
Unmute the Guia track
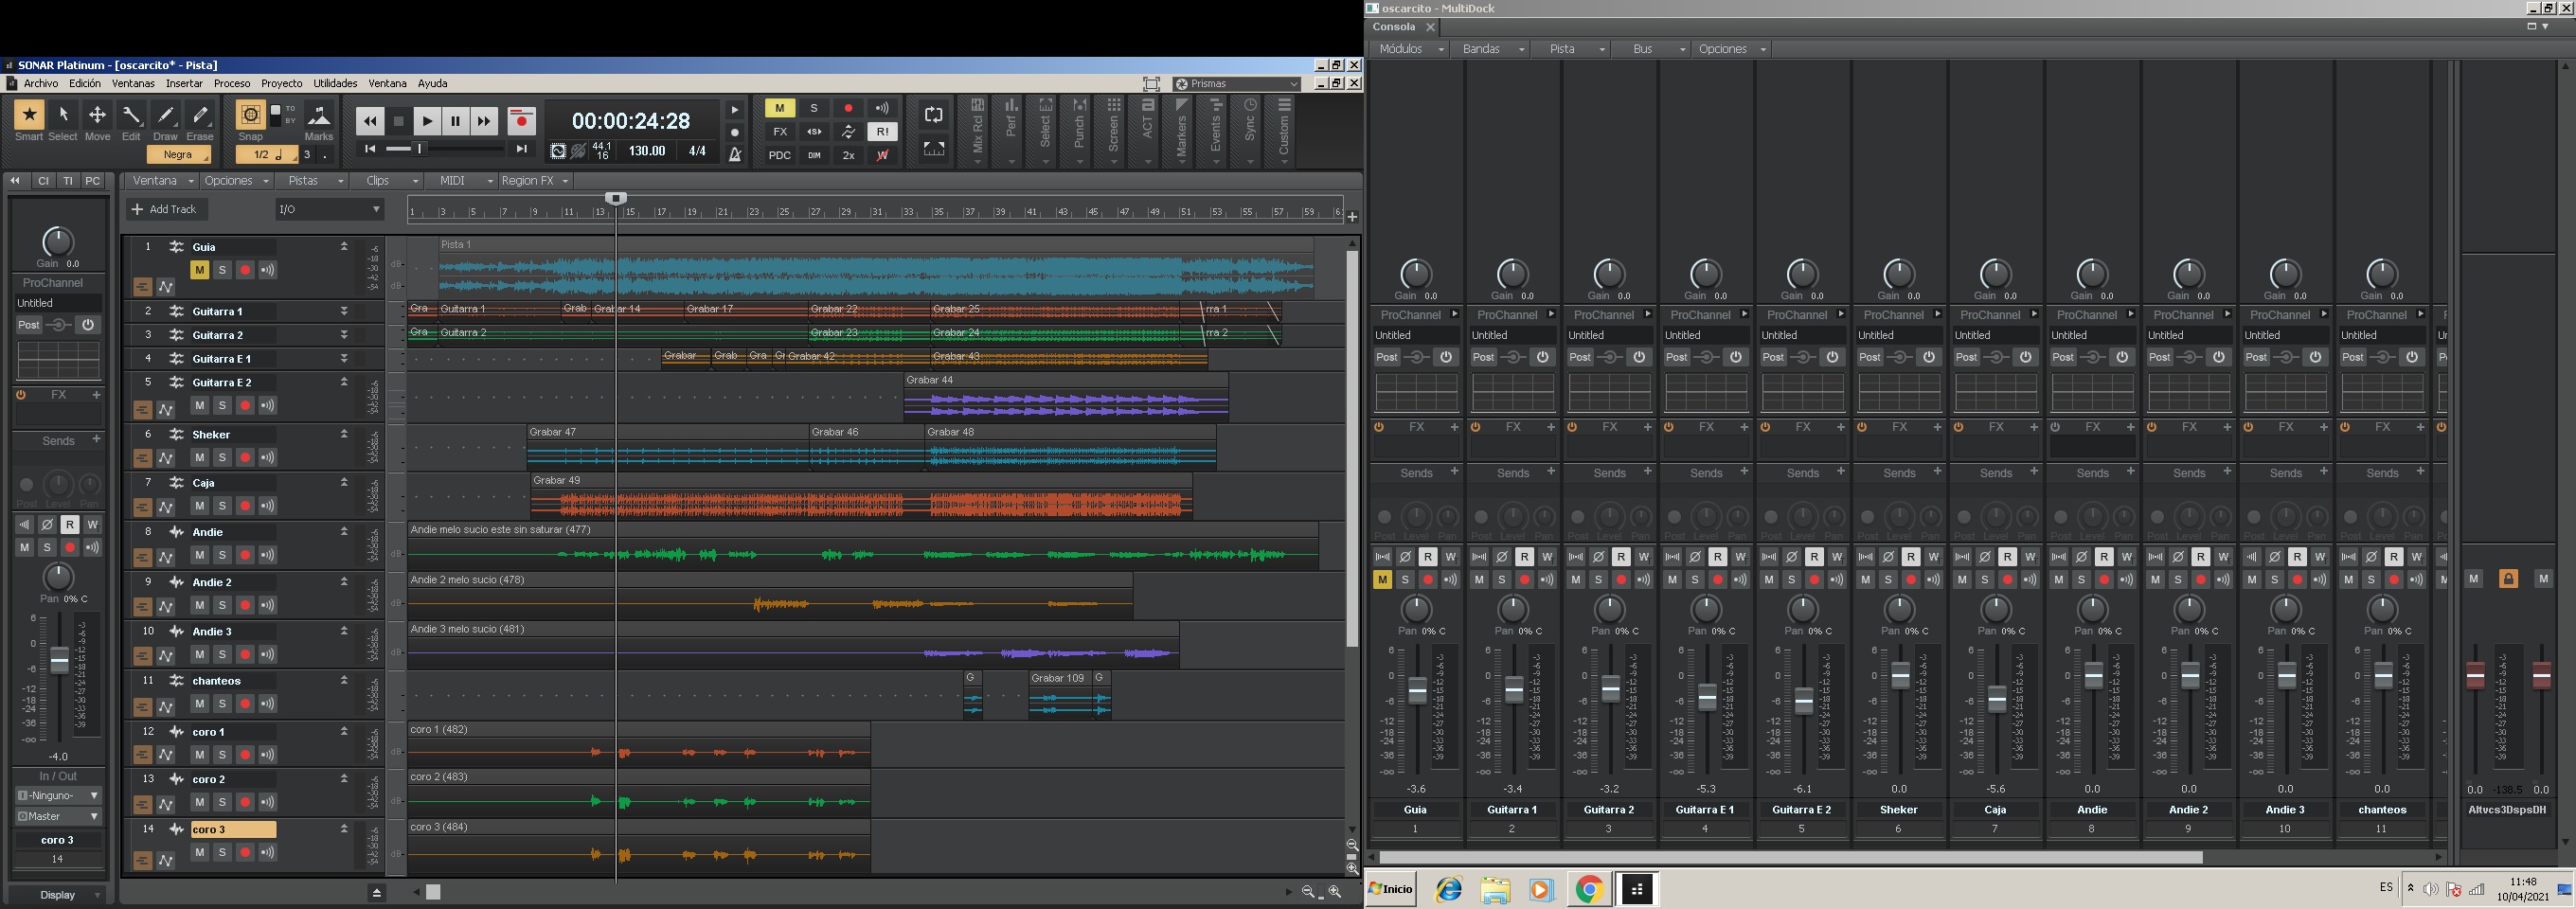199,270
